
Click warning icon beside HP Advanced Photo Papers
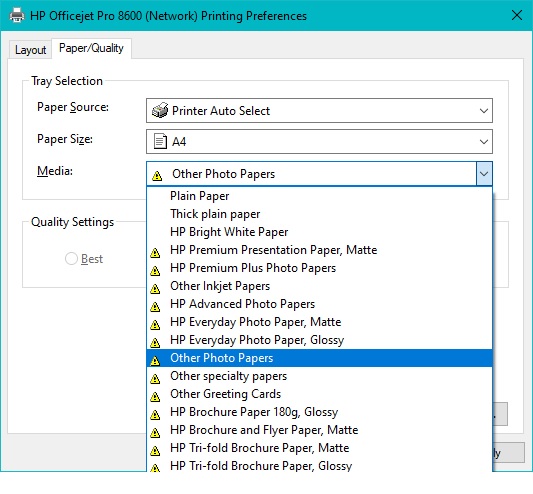click(x=155, y=307)
